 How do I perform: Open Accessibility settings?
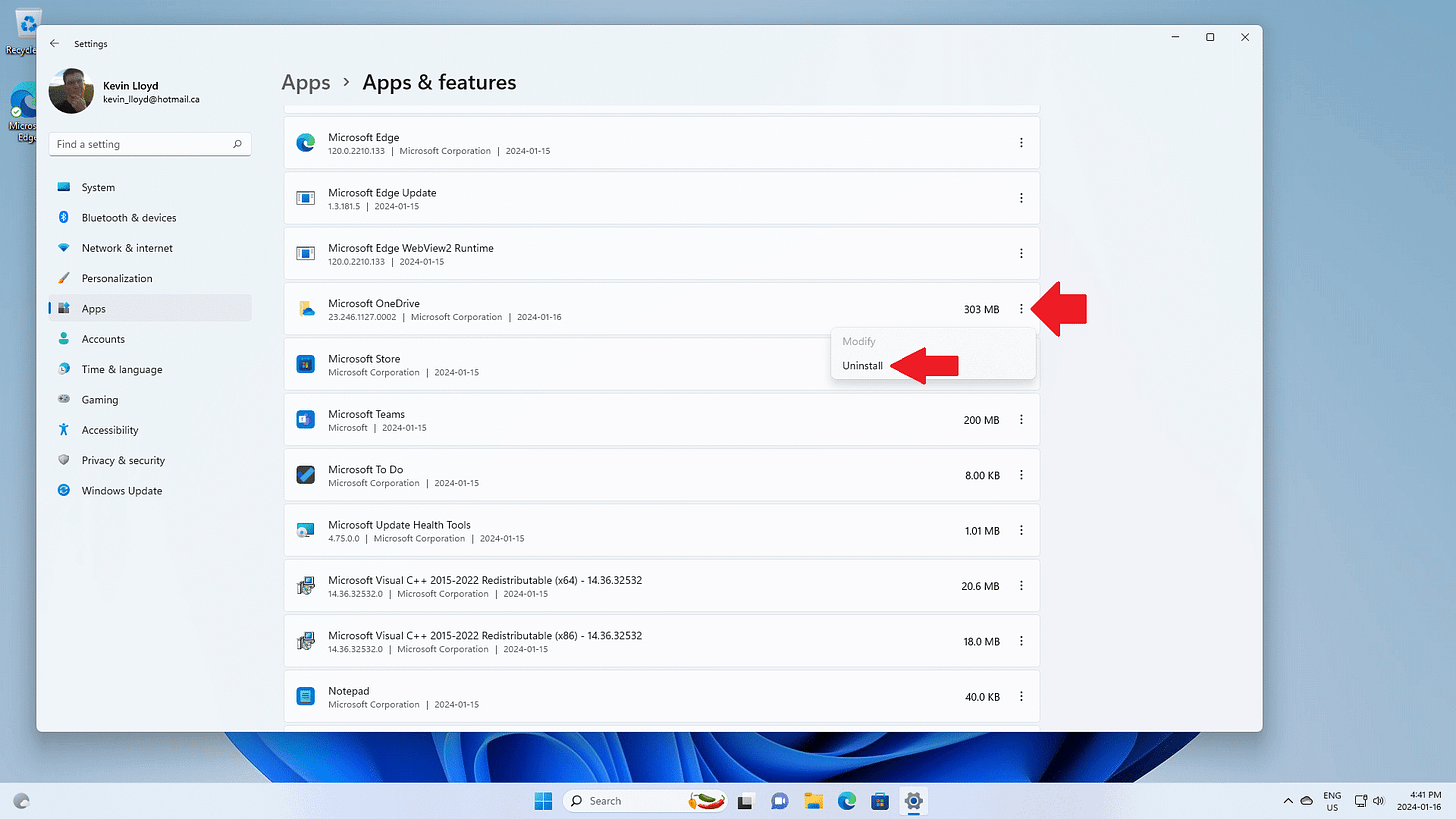[x=150, y=430]
